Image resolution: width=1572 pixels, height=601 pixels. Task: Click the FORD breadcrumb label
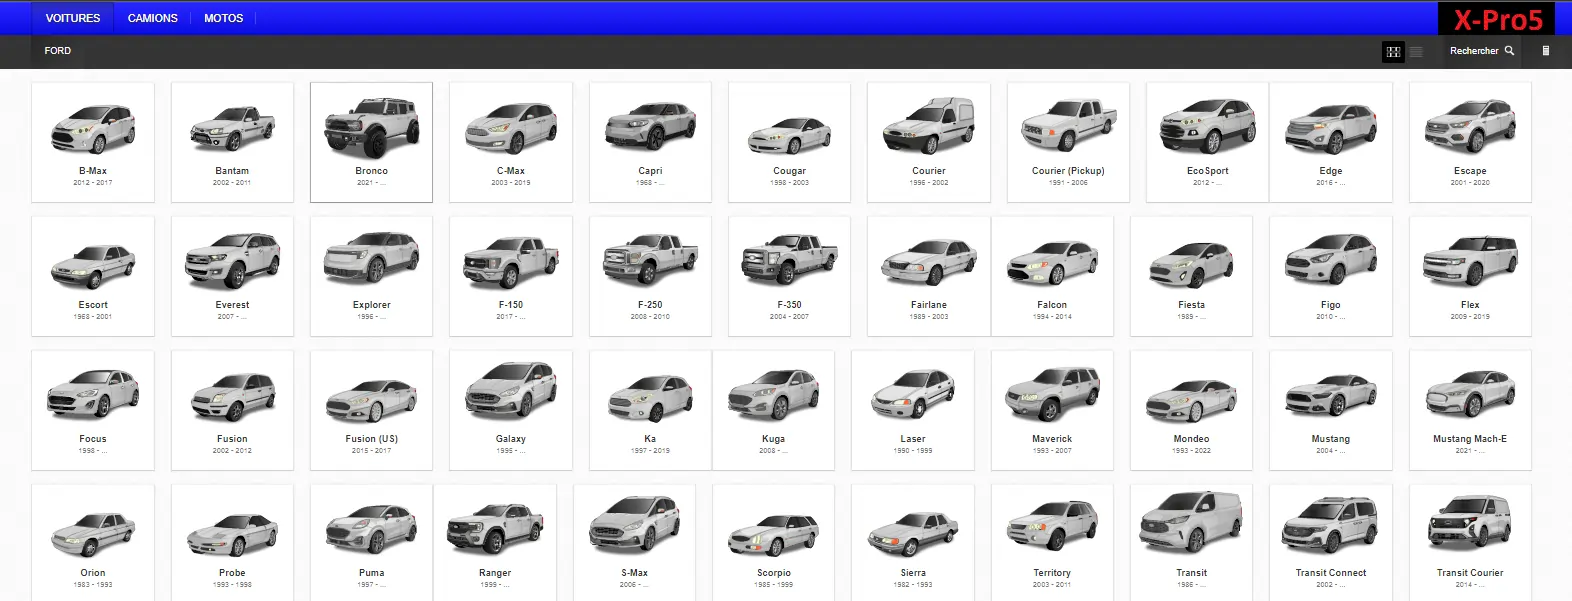58,51
